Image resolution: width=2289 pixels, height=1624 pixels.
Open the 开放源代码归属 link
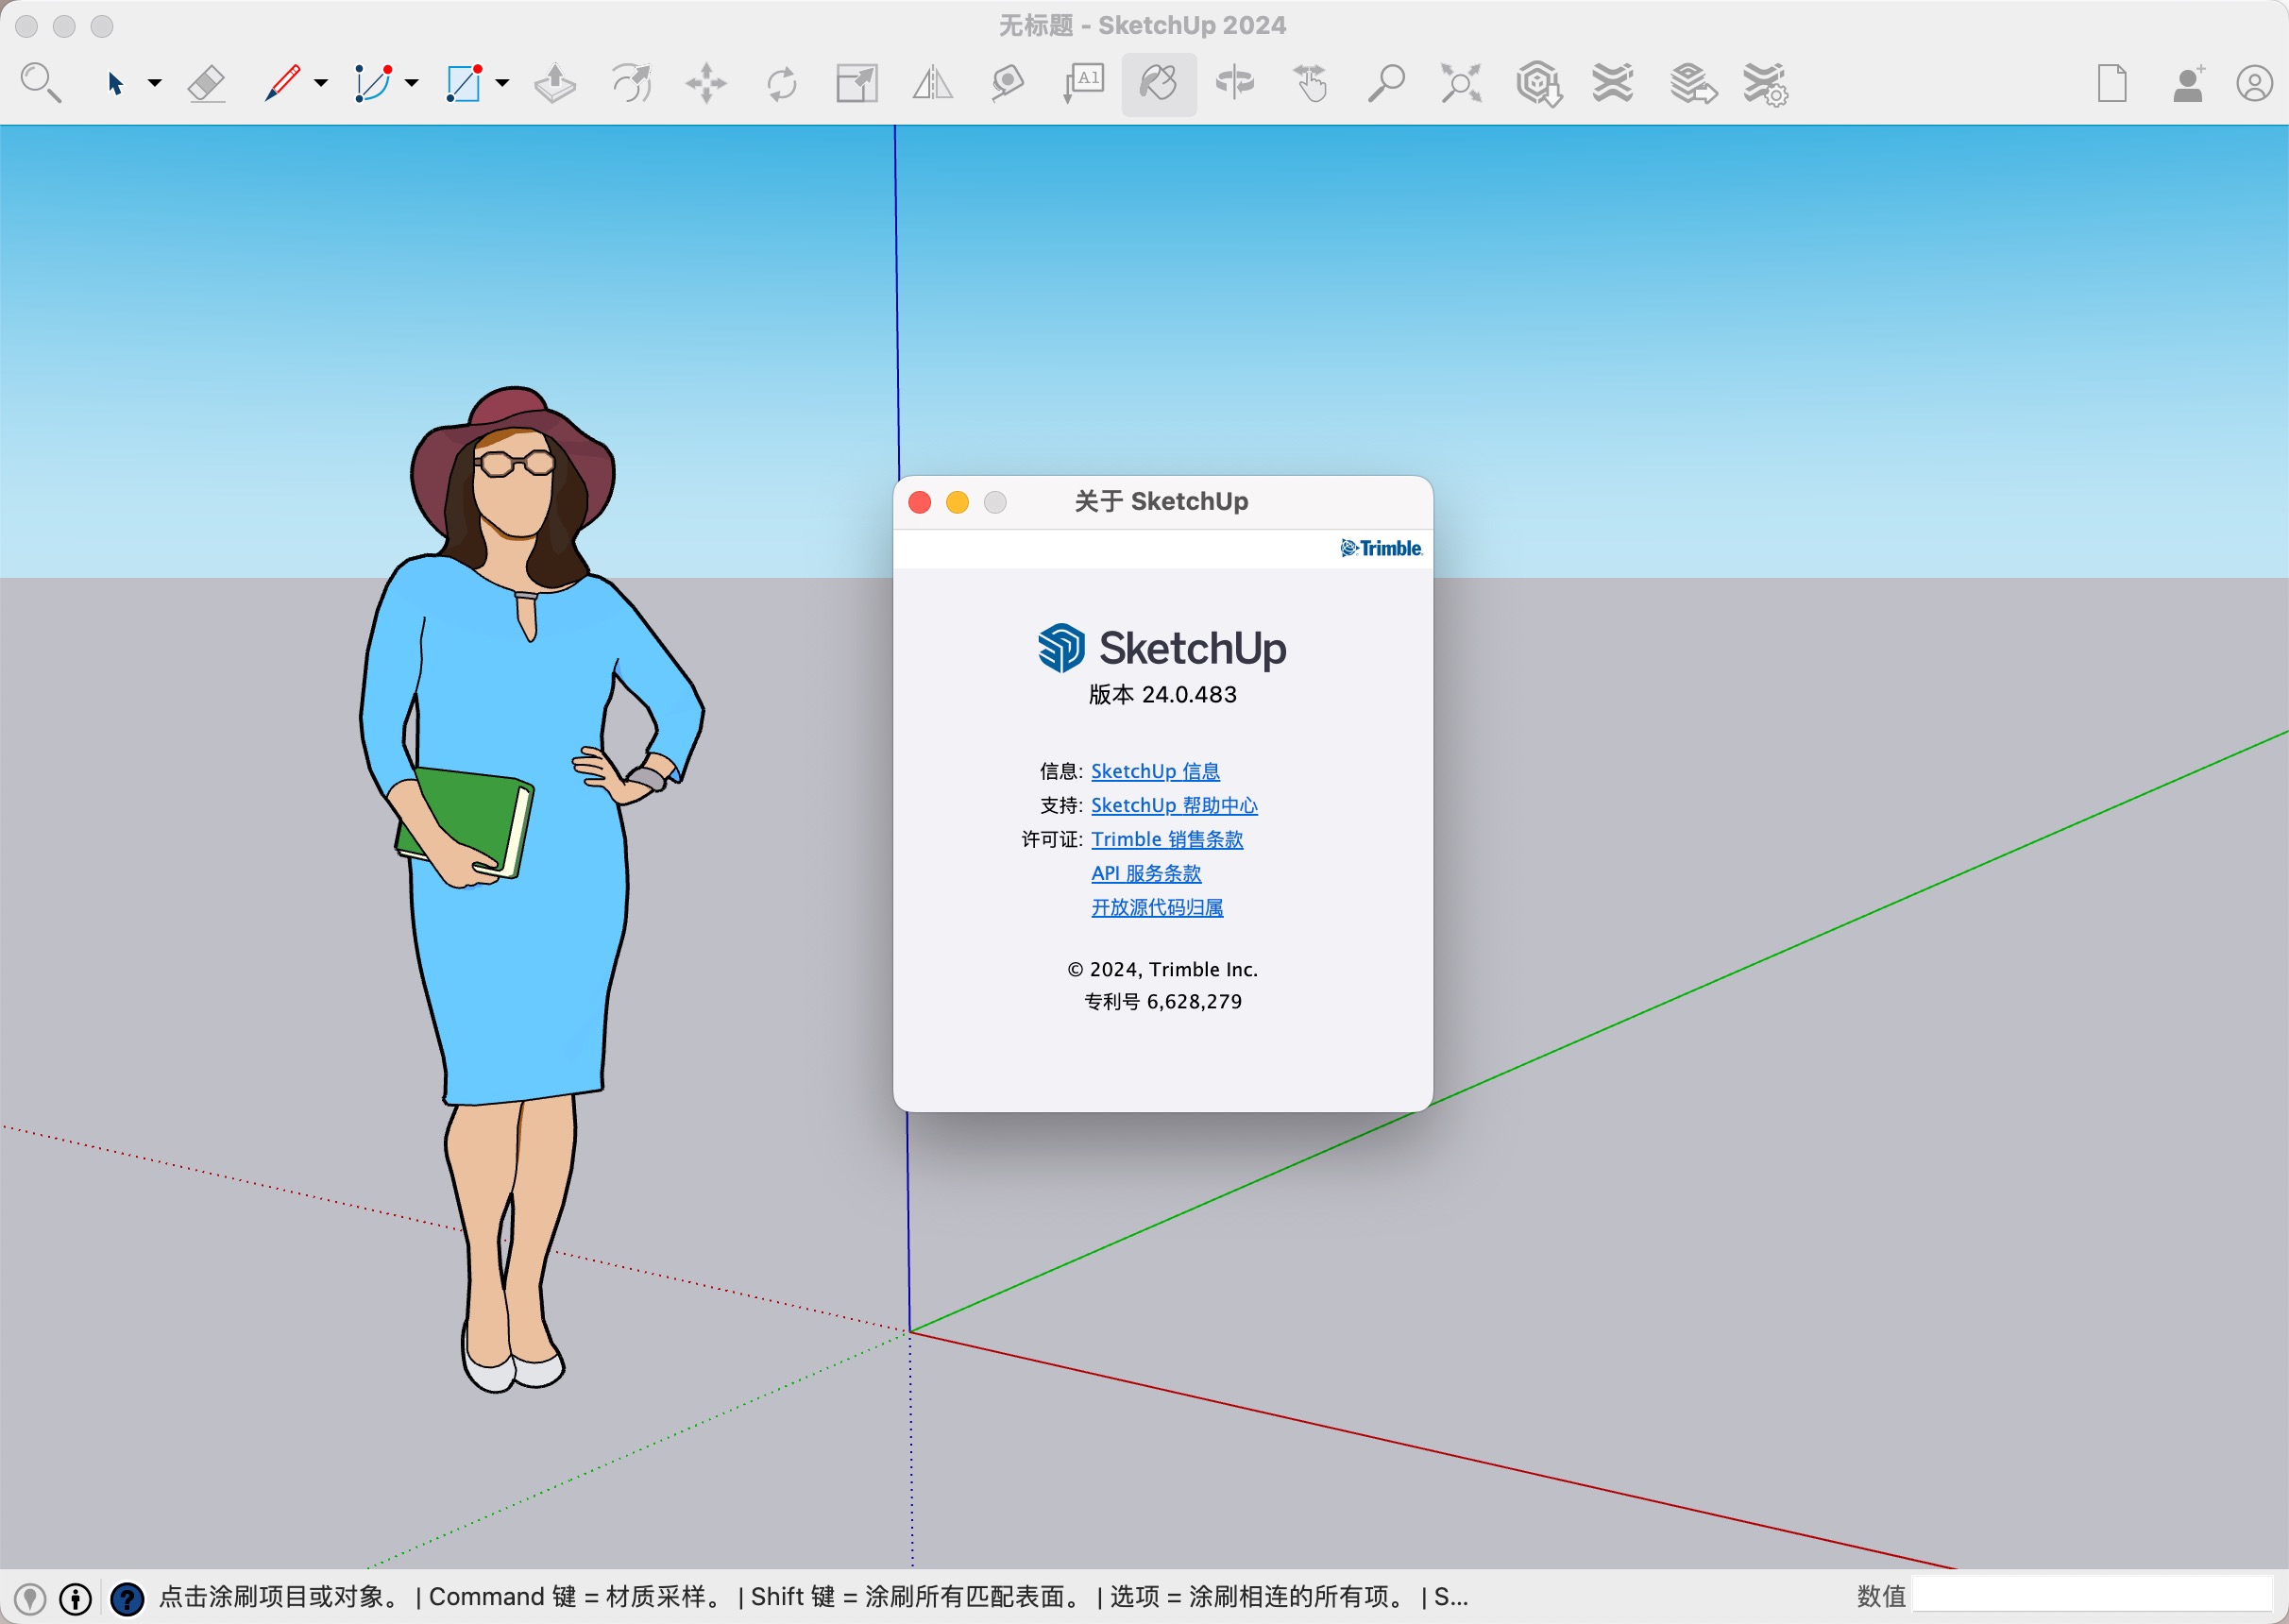point(1157,907)
